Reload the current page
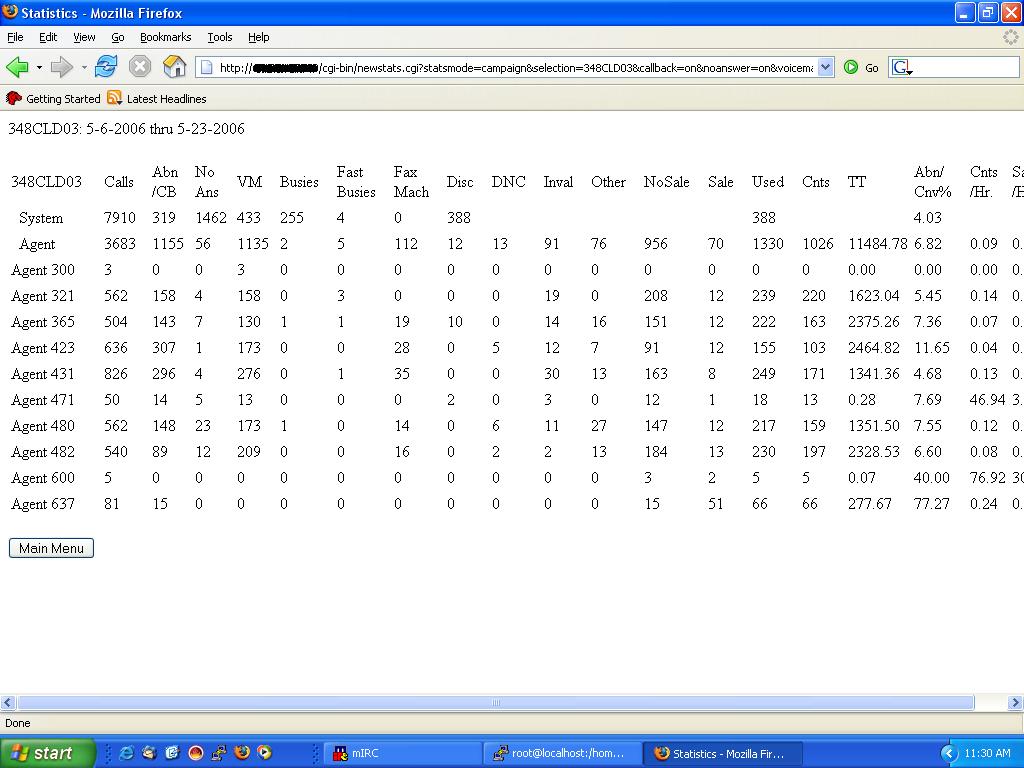This screenshot has width=1024, height=768. tap(106, 67)
